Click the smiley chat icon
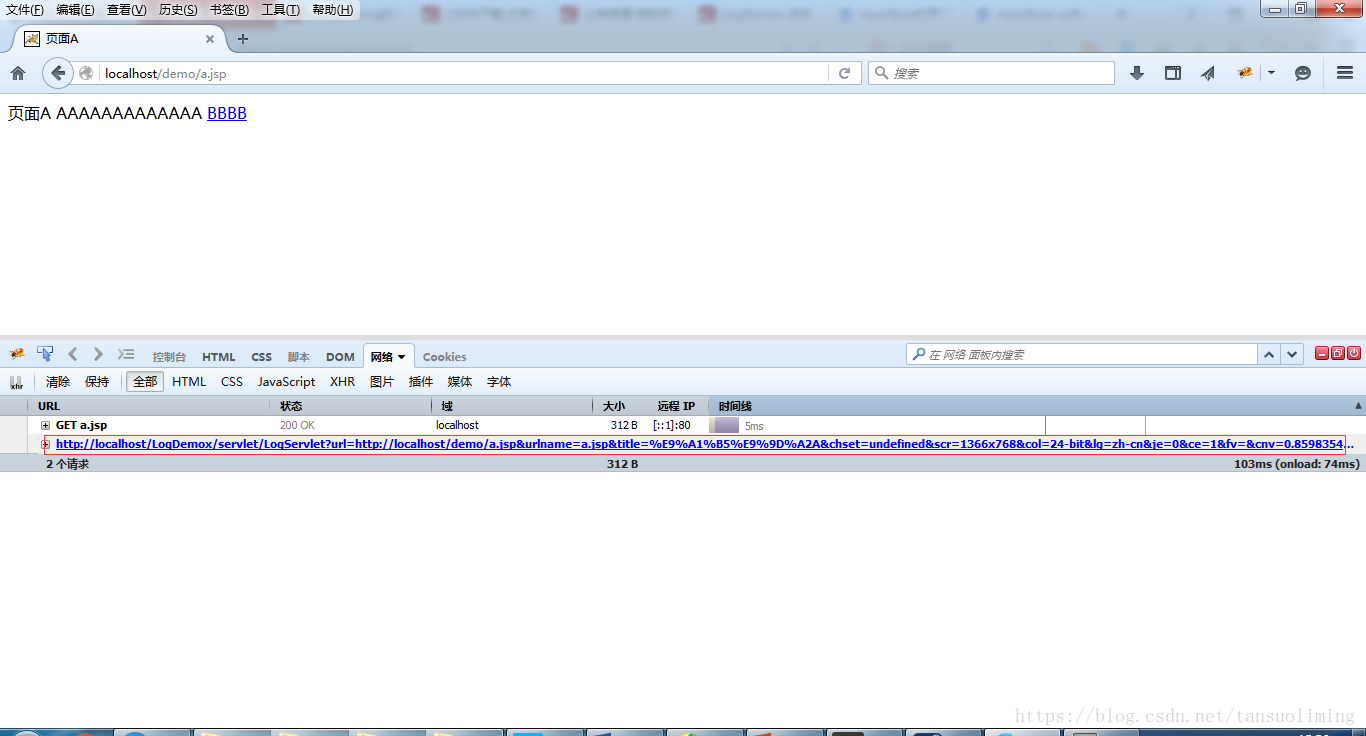 [x=1303, y=73]
